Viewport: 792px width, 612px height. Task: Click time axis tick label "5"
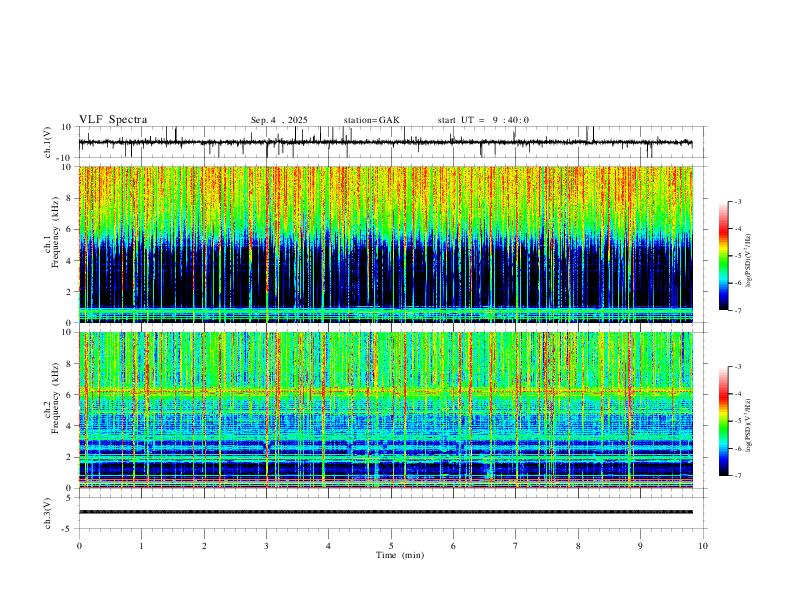[391, 546]
